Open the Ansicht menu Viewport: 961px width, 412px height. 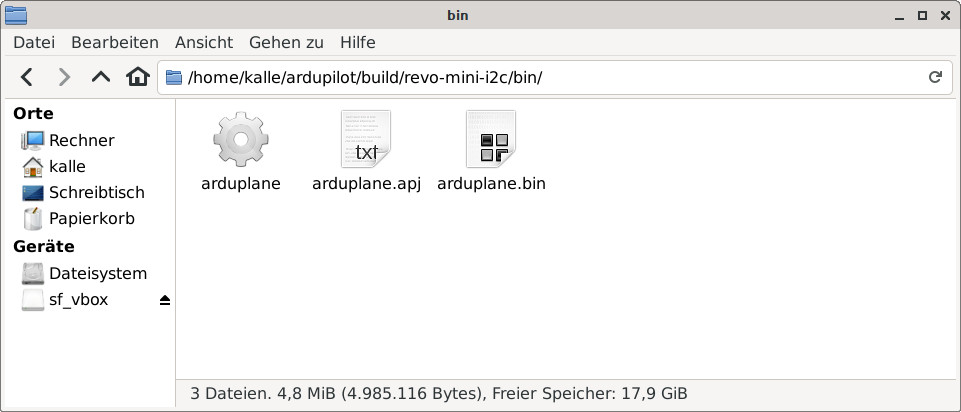(x=203, y=42)
